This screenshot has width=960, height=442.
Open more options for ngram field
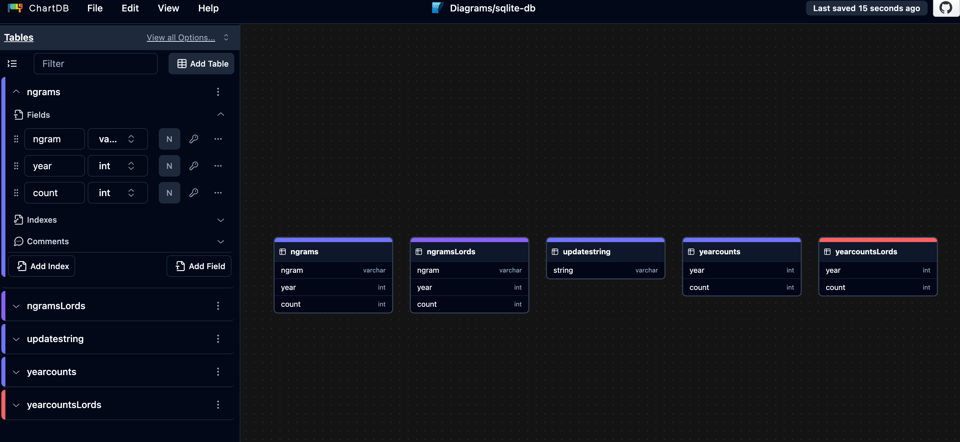pyautogui.click(x=218, y=139)
